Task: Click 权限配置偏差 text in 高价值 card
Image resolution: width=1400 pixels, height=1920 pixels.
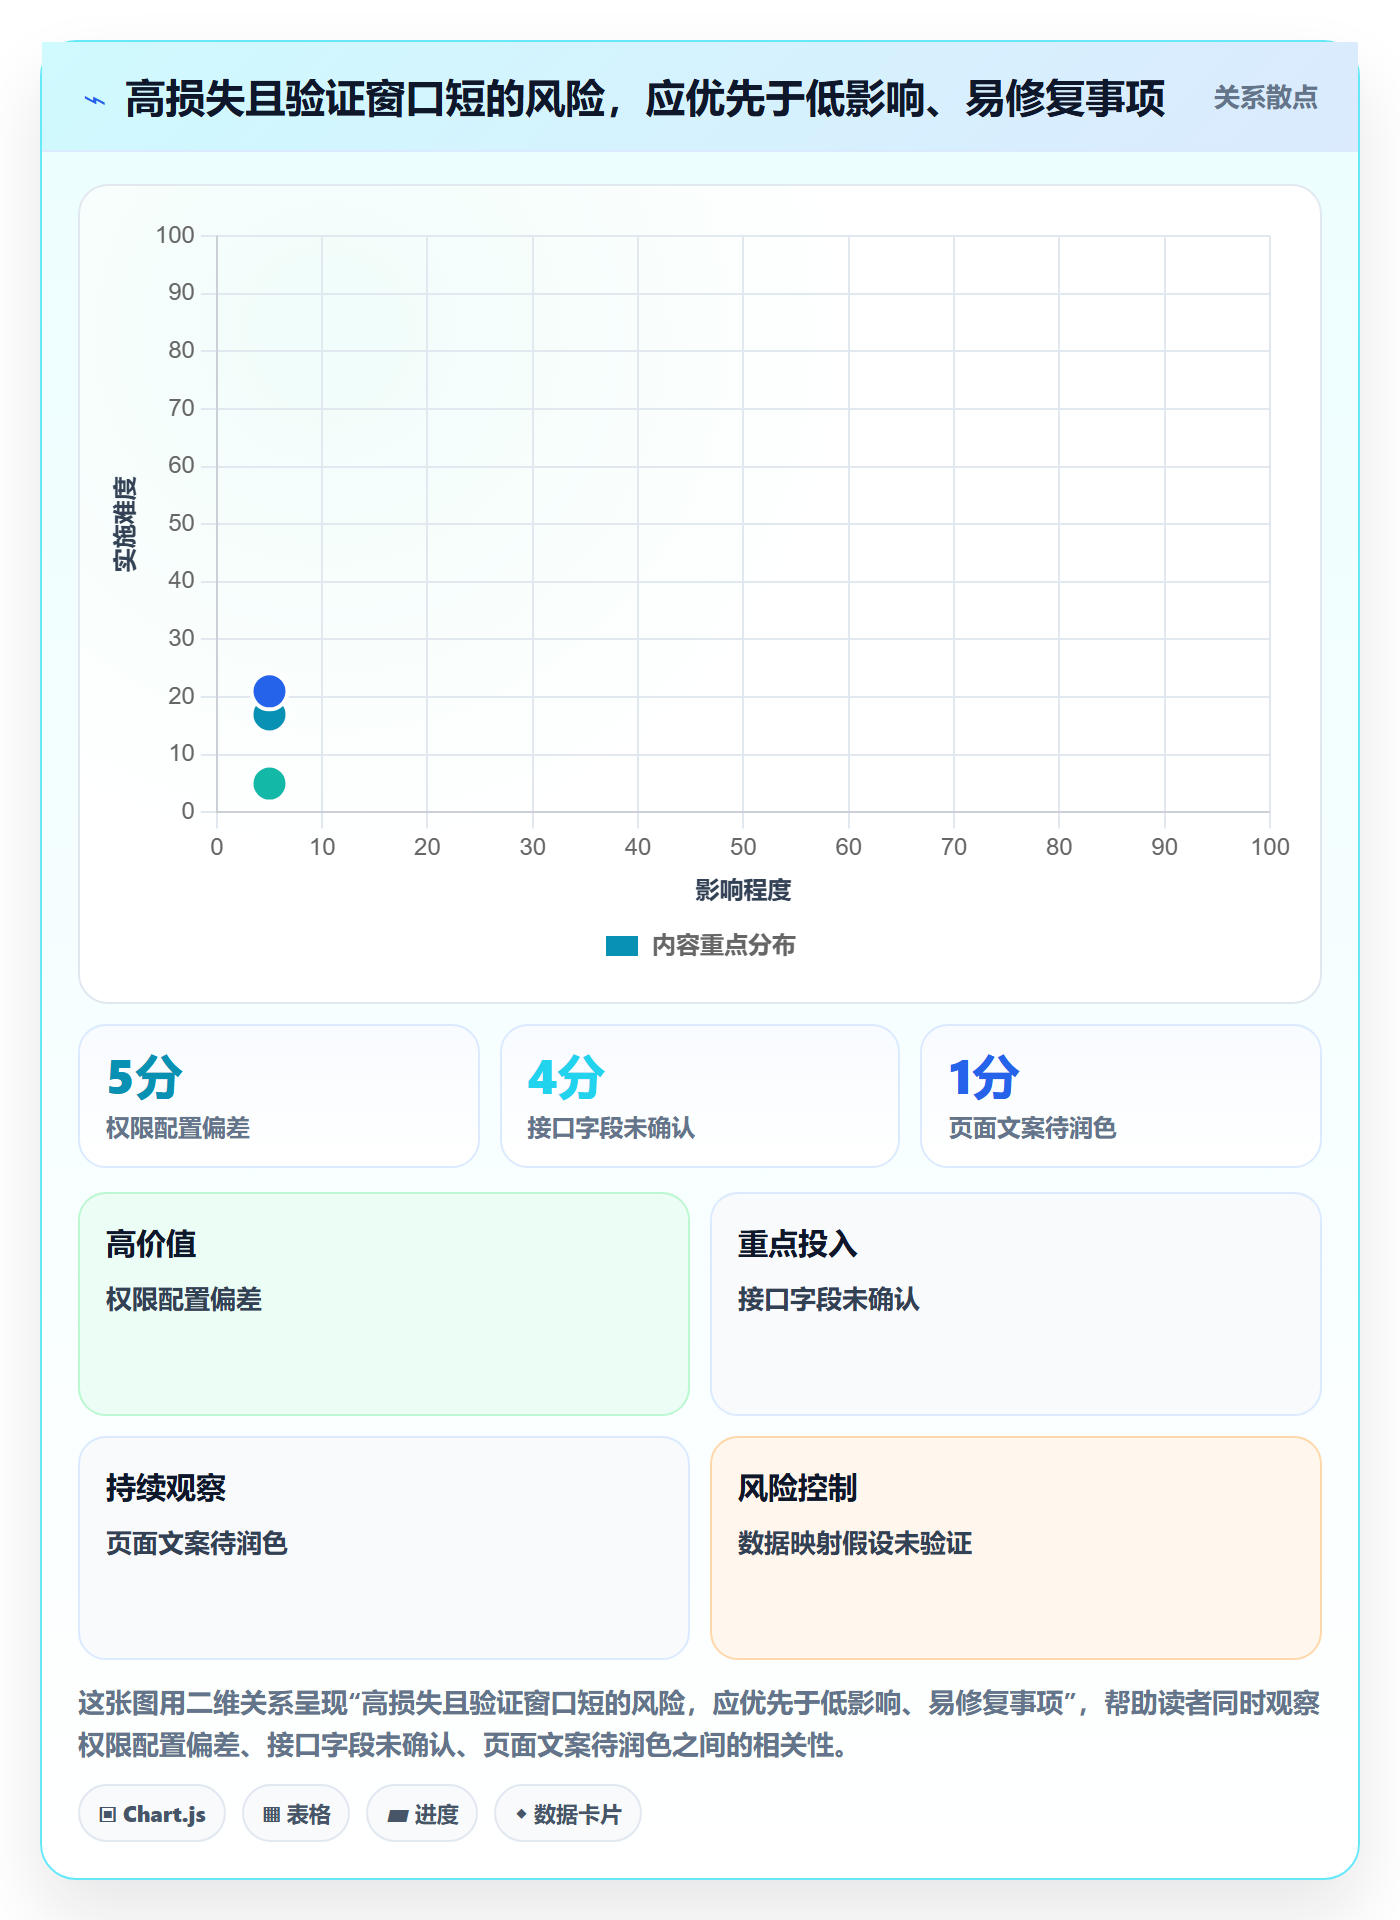Action: [x=184, y=1299]
